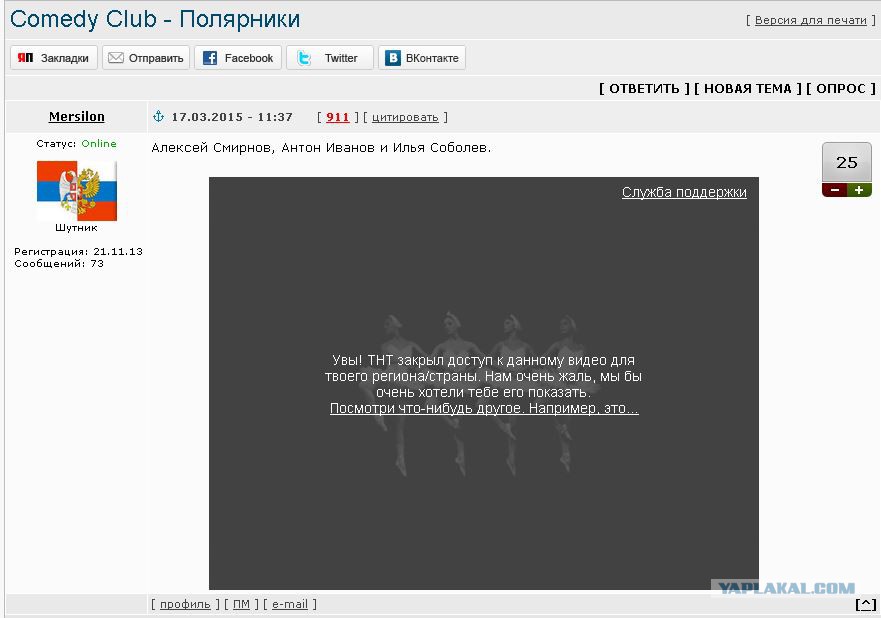The width and height of the screenshot is (881, 618).
Task: Click the Отправить envelope share button
Action: tap(146, 58)
